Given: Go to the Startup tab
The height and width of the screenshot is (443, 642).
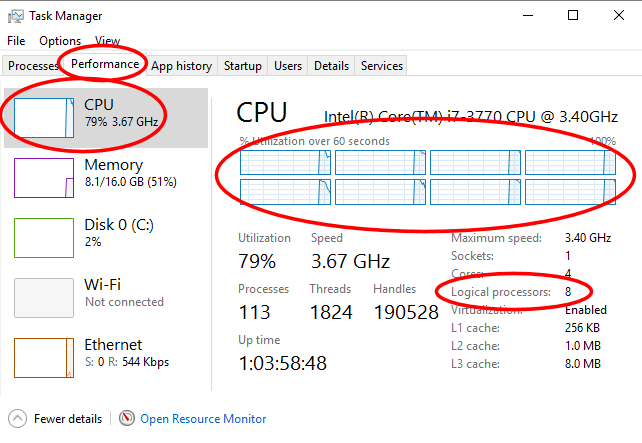Looking at the screenshot, I should coord(242,66).
